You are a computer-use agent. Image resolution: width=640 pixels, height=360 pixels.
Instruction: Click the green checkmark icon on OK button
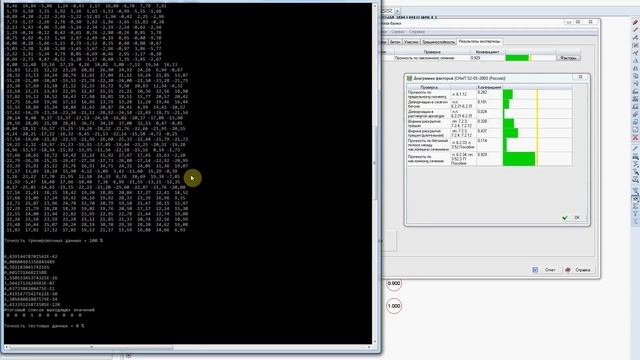coord(564,218)
